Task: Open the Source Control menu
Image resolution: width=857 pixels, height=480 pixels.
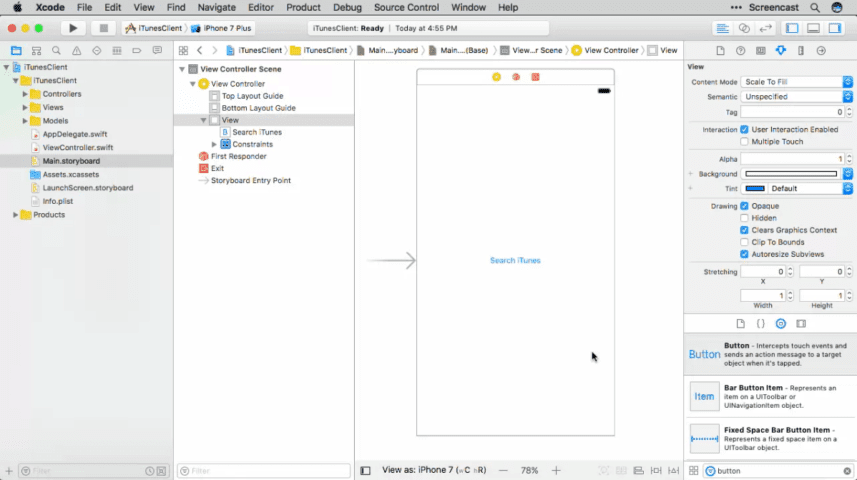Action: tap(406, 7)
